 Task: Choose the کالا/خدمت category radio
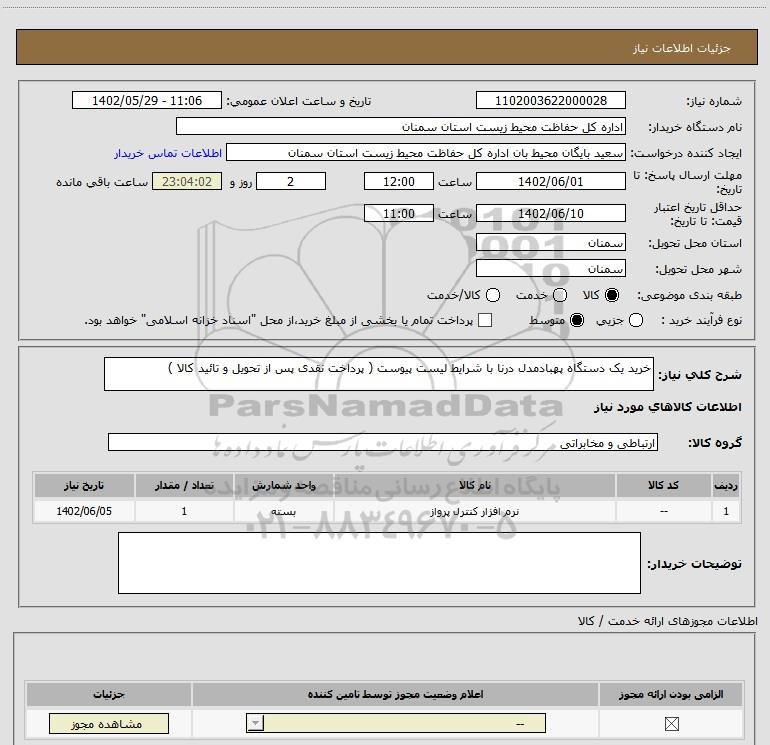(492, 295)
